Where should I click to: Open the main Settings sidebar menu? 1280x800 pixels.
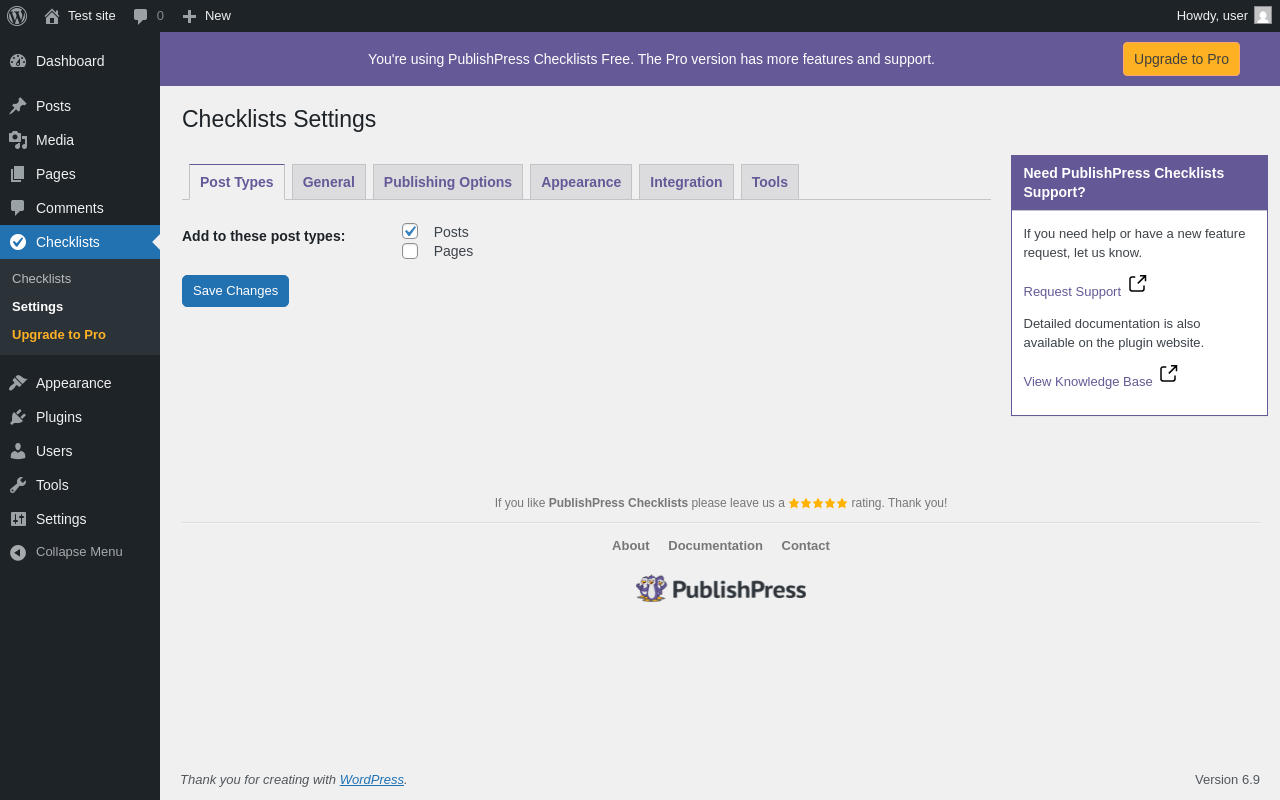80,519
